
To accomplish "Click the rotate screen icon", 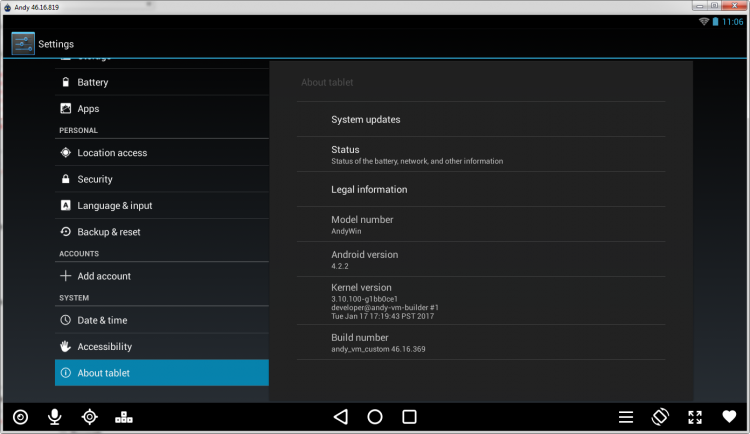I will click(x=660, y=417).
